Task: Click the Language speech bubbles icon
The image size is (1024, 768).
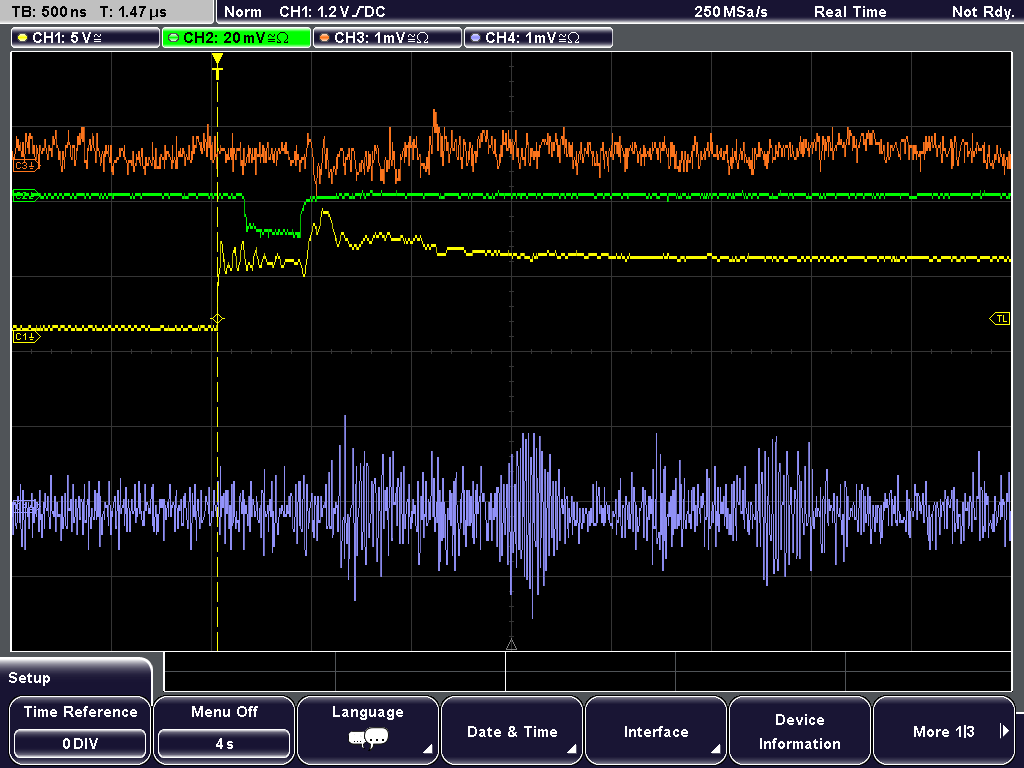Action: 368,739
